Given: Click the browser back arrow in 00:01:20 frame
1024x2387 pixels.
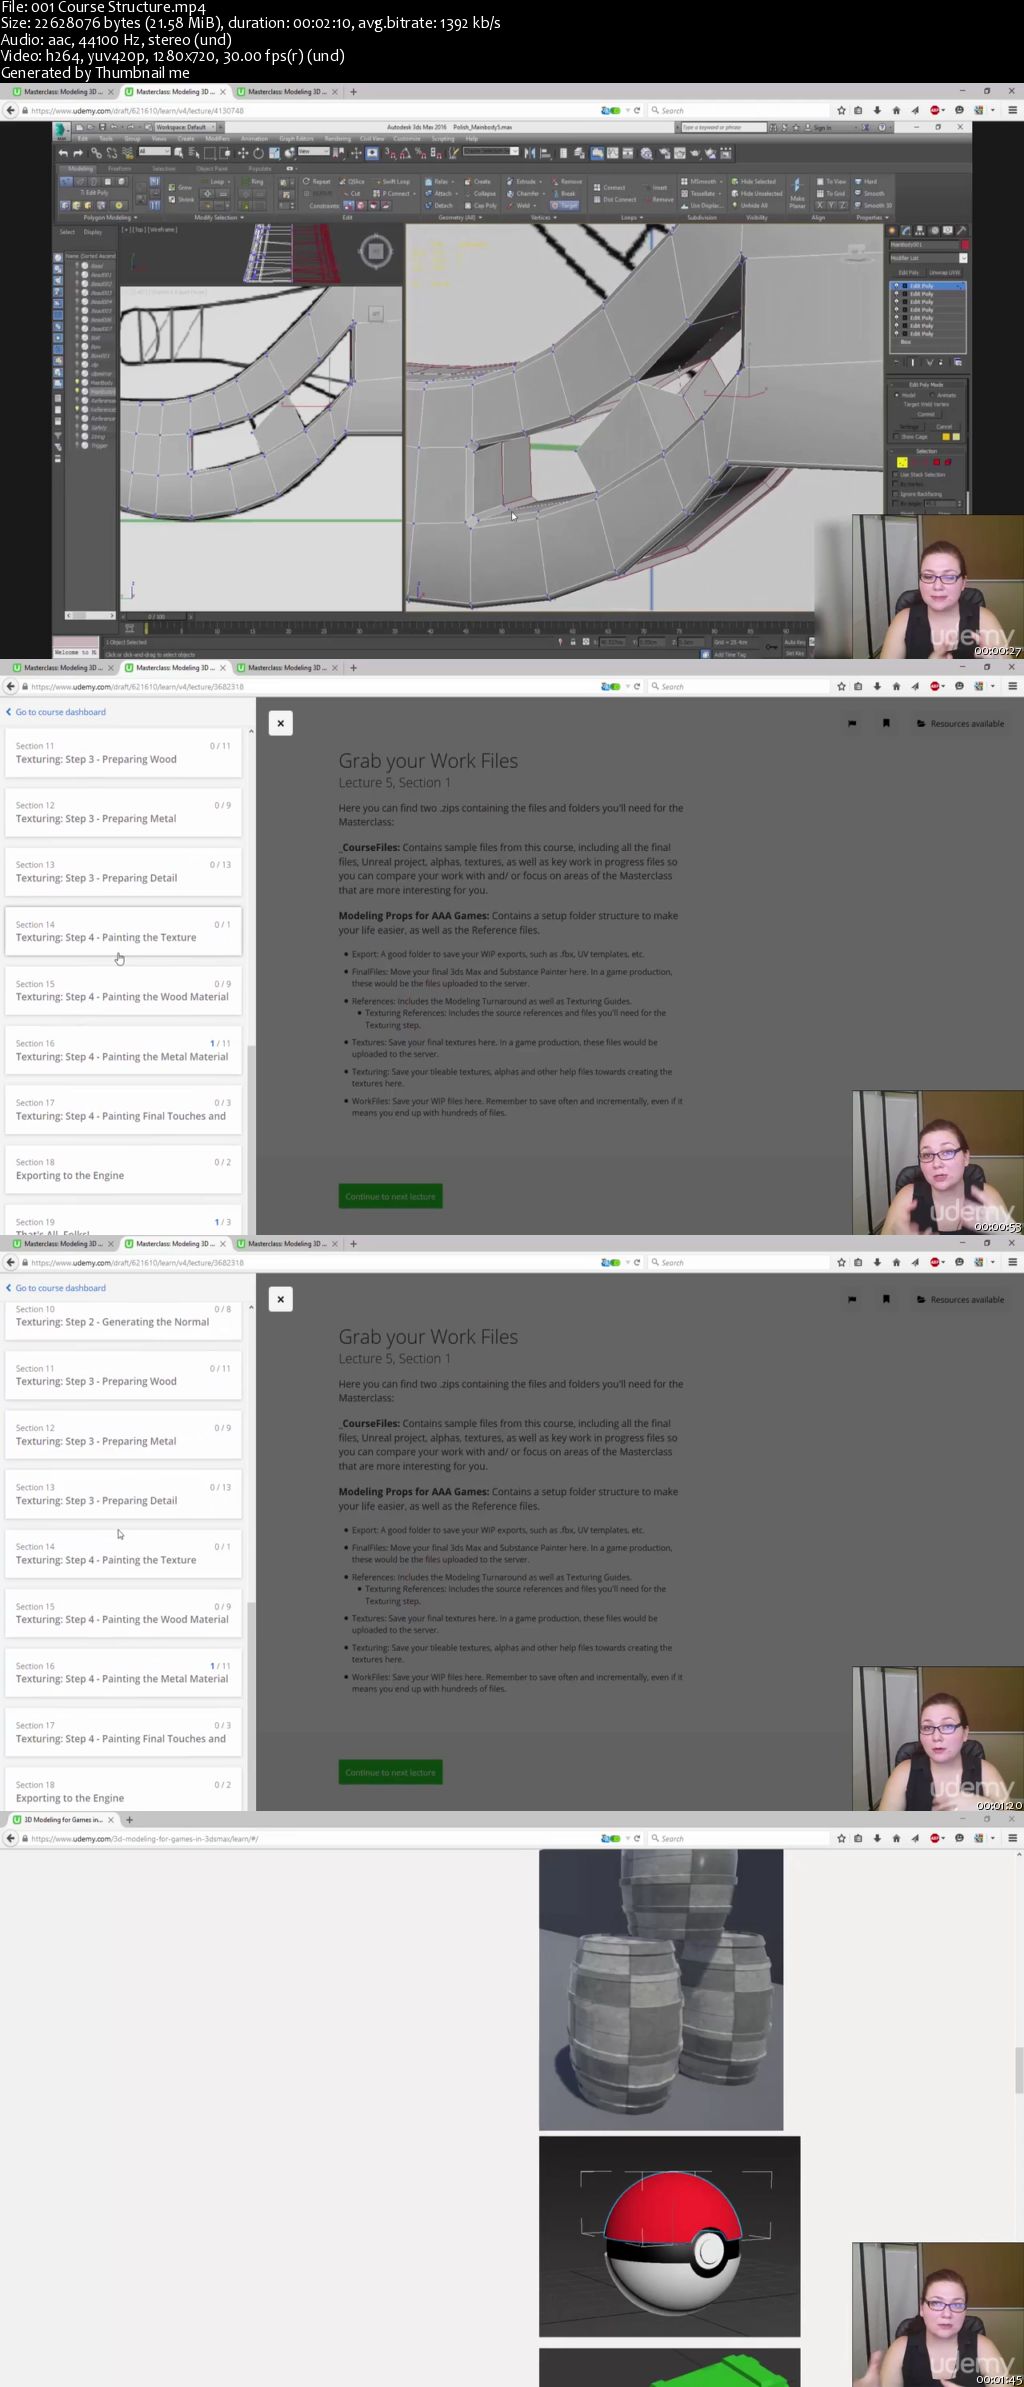Looking at the screenshot, I should tap(11, 1262).
